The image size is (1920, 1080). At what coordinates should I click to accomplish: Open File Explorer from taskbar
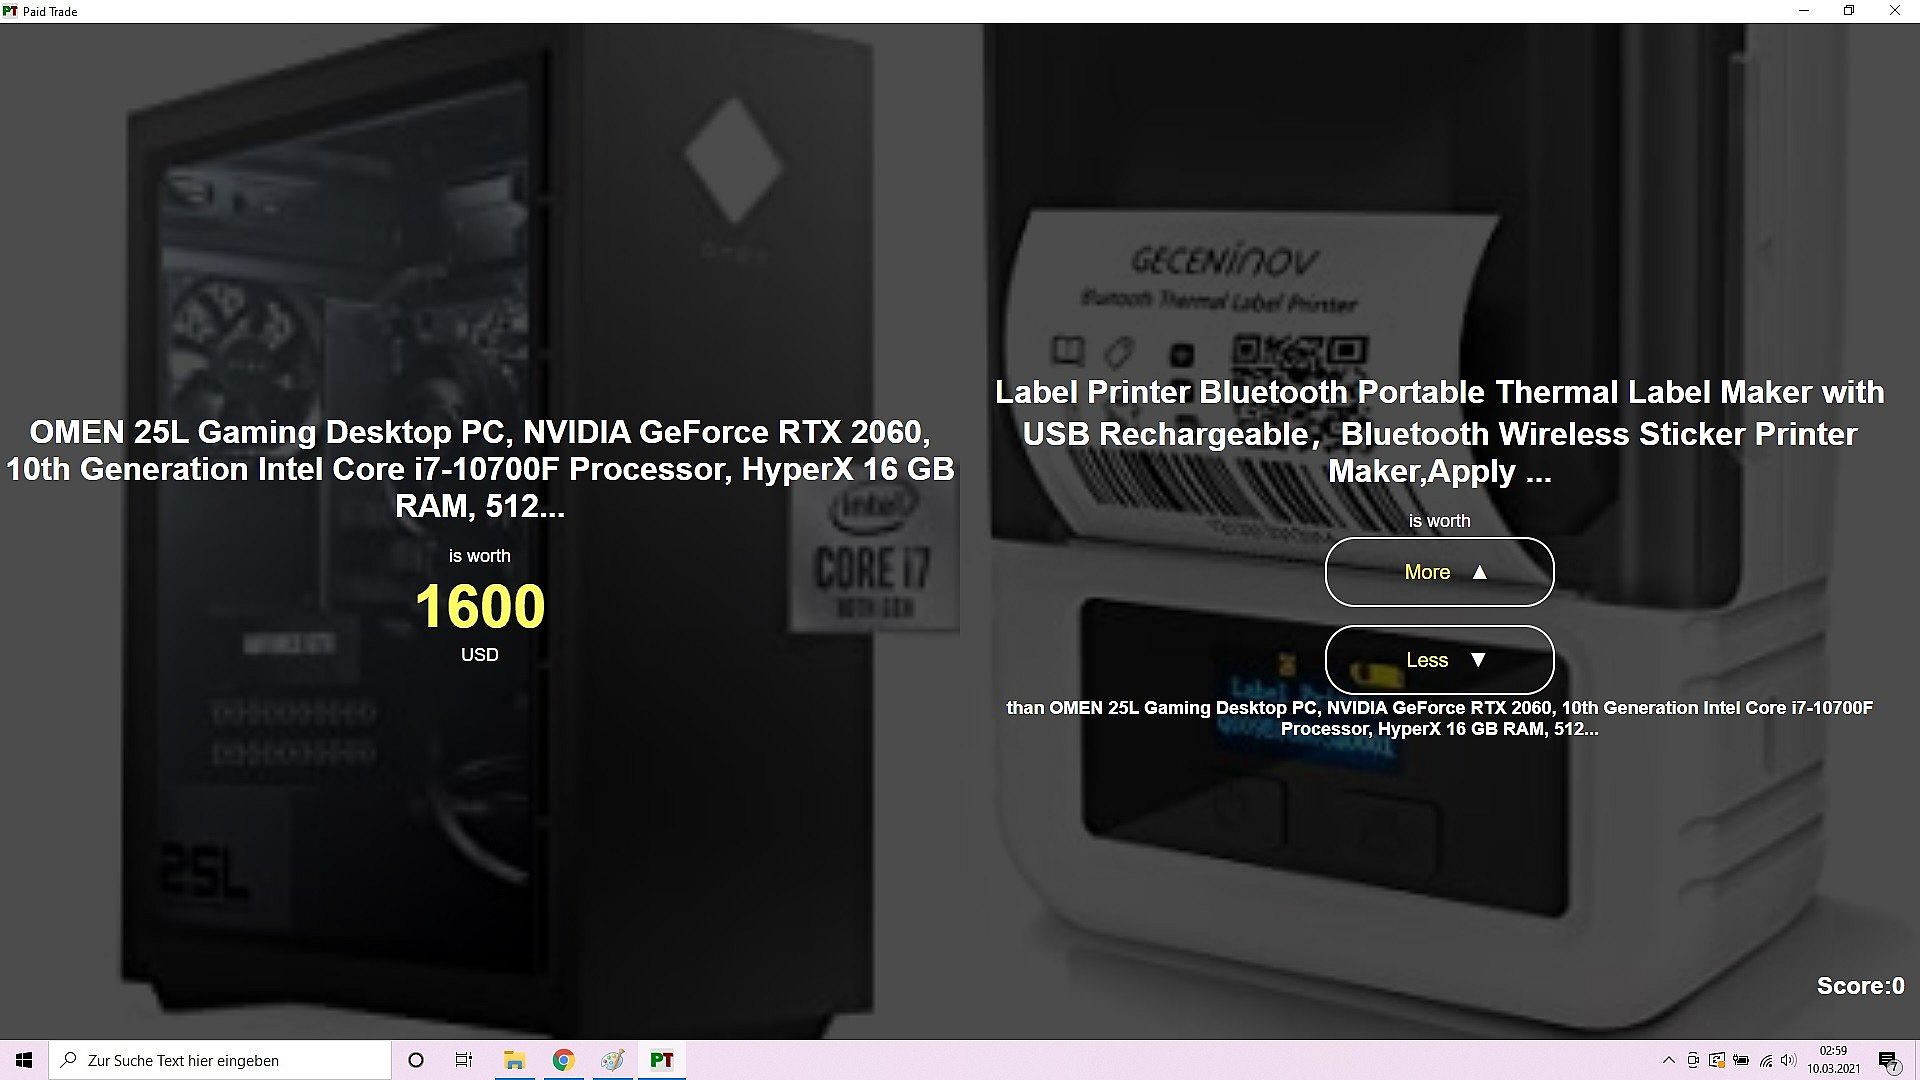pos(514,1060)
